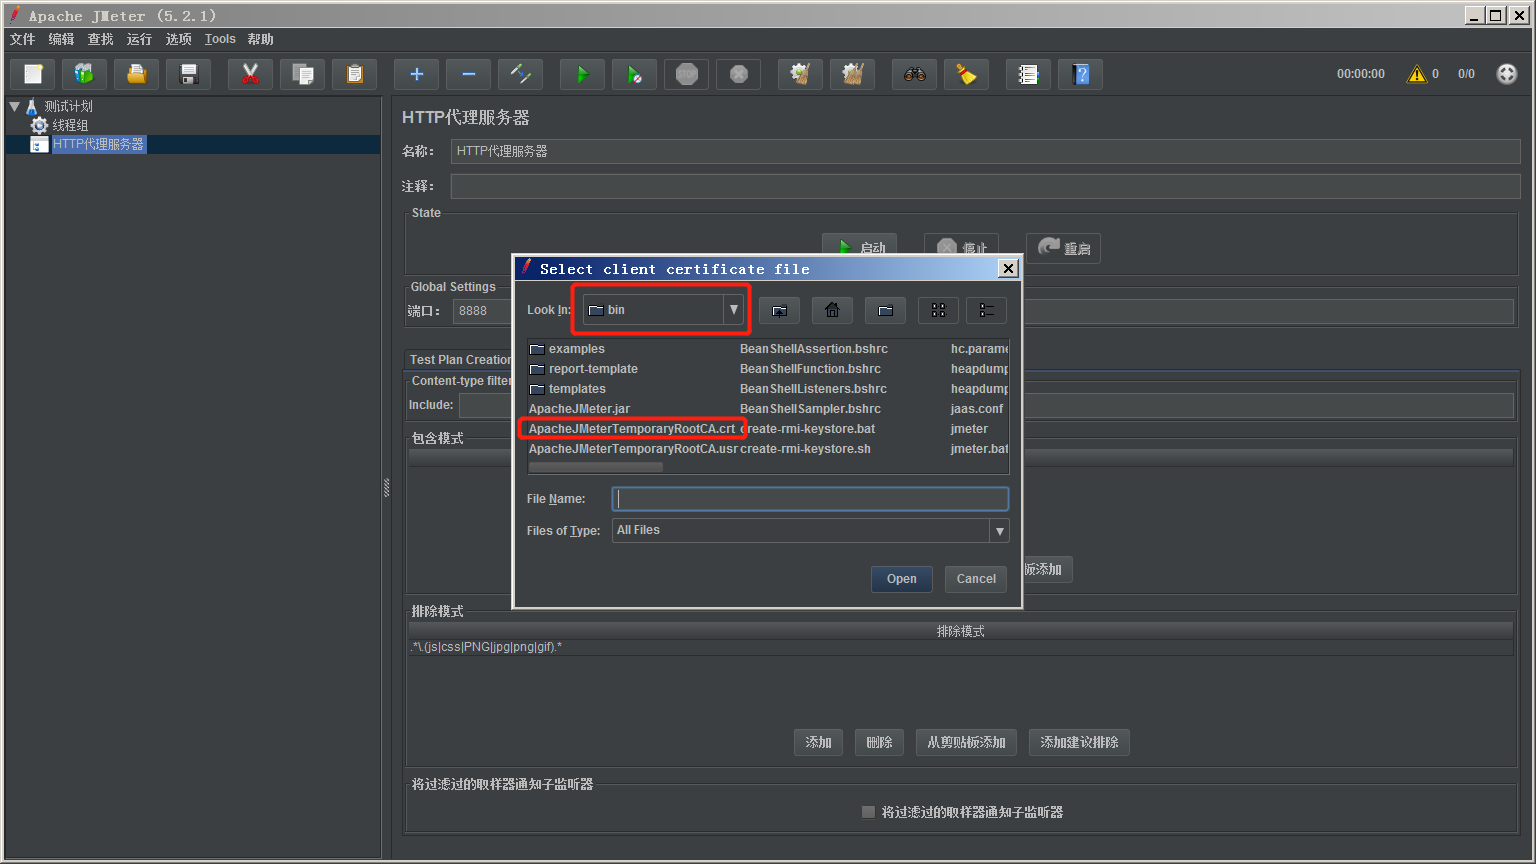
Task: Switch dialog to Details view icon
Action: coord(986,311)
